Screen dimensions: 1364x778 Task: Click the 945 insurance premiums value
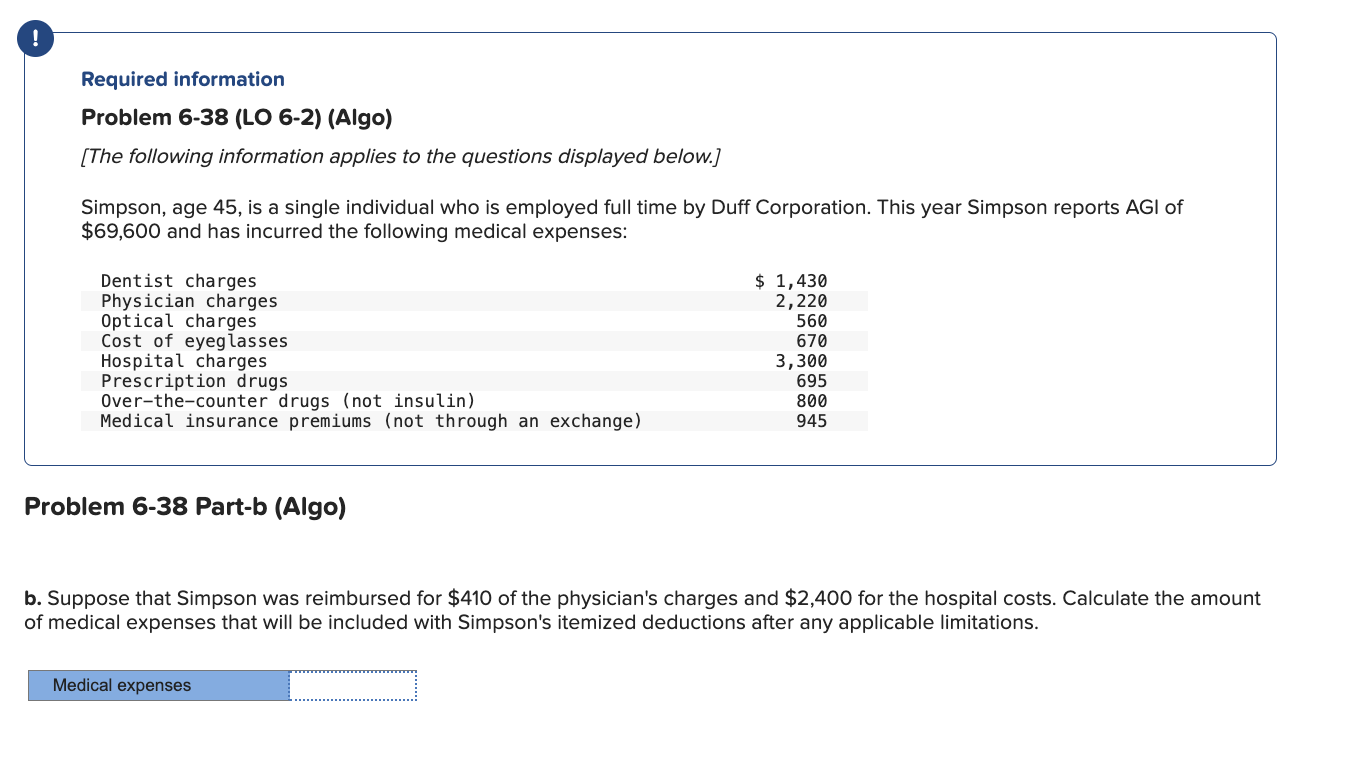(x=816, y=421)
